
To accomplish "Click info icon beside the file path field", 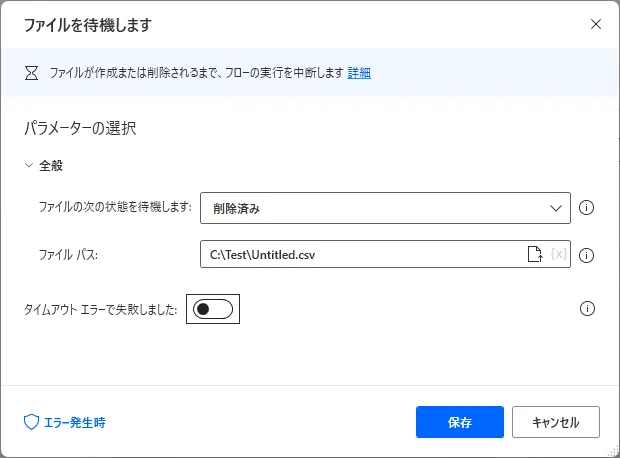I will [x=587, y=255].
